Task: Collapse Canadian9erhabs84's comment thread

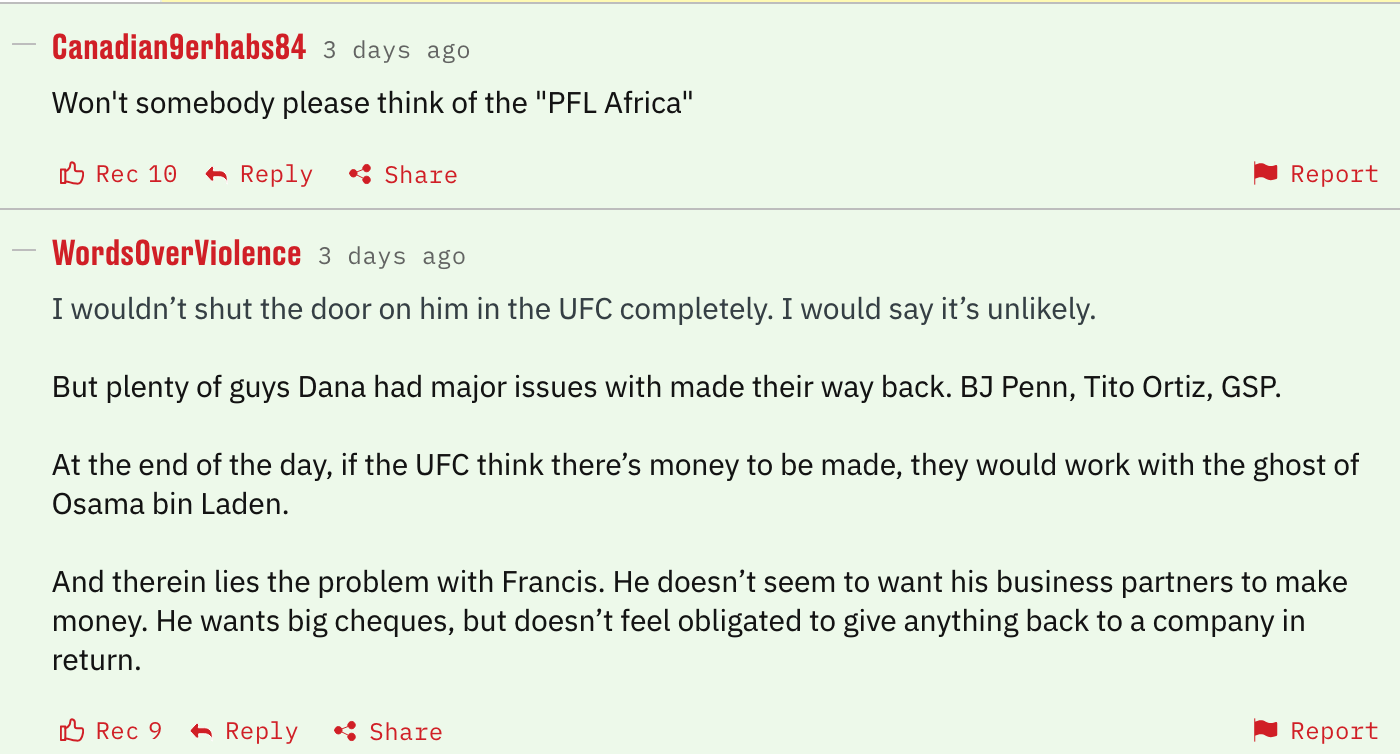Action: click(23, 46)
